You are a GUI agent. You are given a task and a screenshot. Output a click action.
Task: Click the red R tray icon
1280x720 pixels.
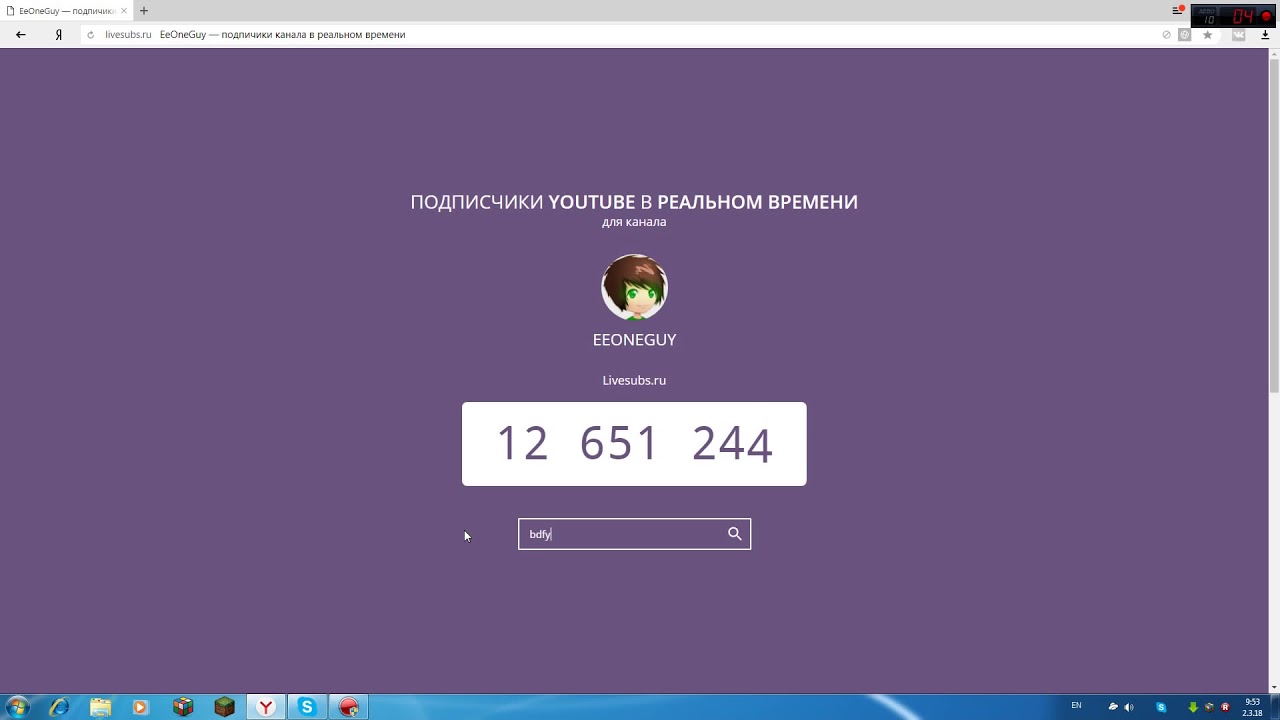coord(1225,707)
